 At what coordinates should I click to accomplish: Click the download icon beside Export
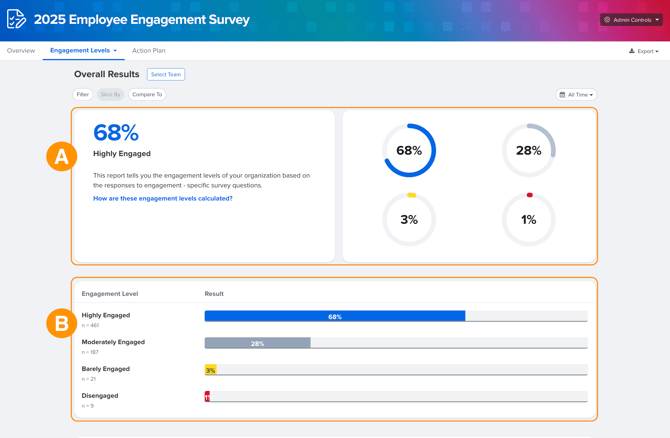pyautogui.click(x=632, y=51)
